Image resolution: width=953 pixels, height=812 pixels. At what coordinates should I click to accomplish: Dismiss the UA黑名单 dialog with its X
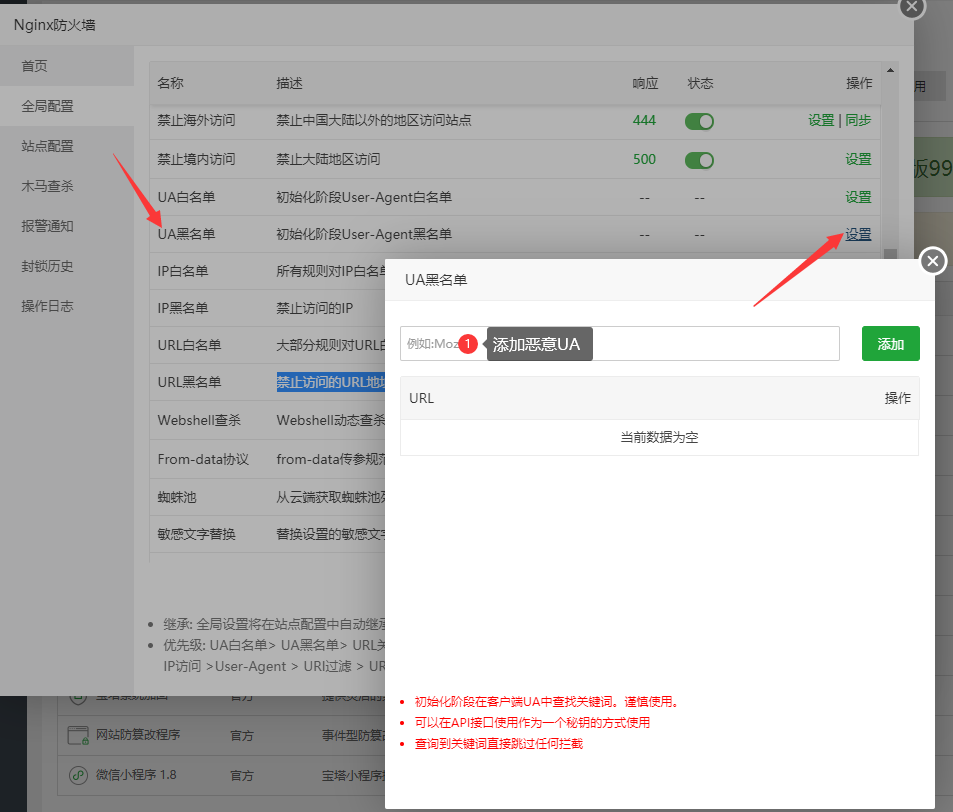[x=932, y=260]
